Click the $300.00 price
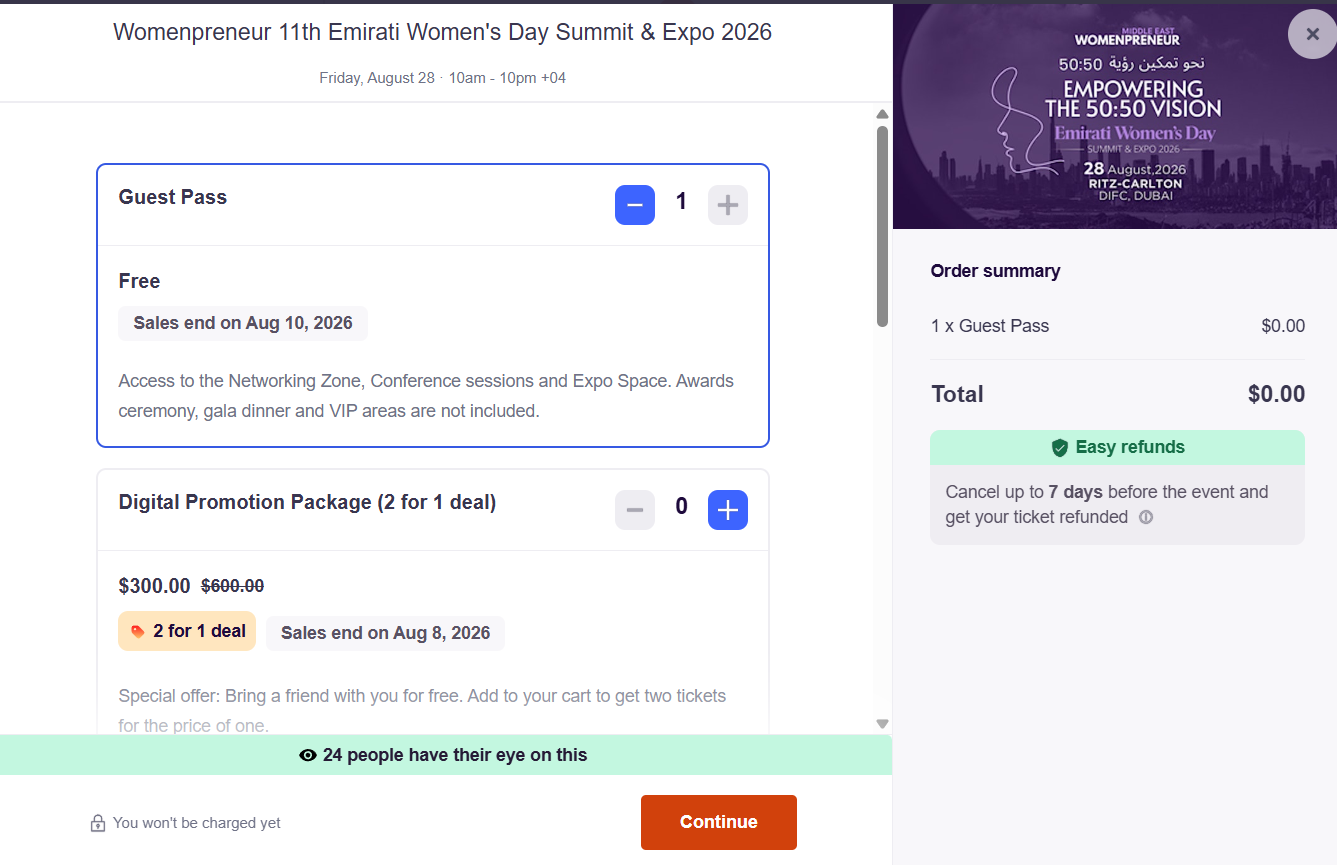This screenshot has height=865, width=1337. [154, 586]
